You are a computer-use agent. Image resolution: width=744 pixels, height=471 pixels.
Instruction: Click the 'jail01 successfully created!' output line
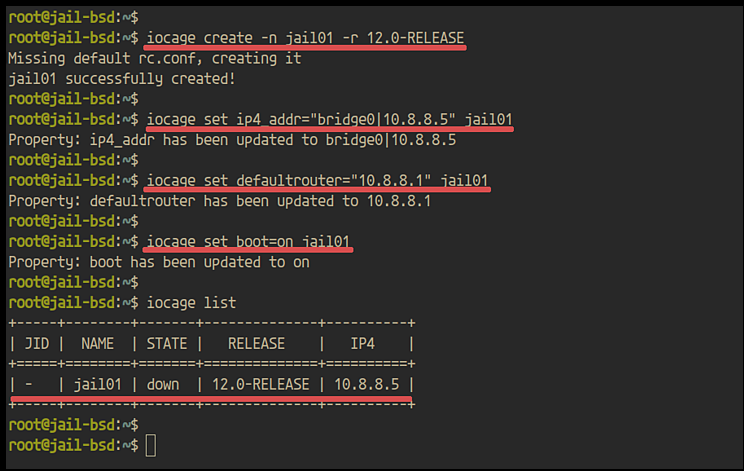122,78
